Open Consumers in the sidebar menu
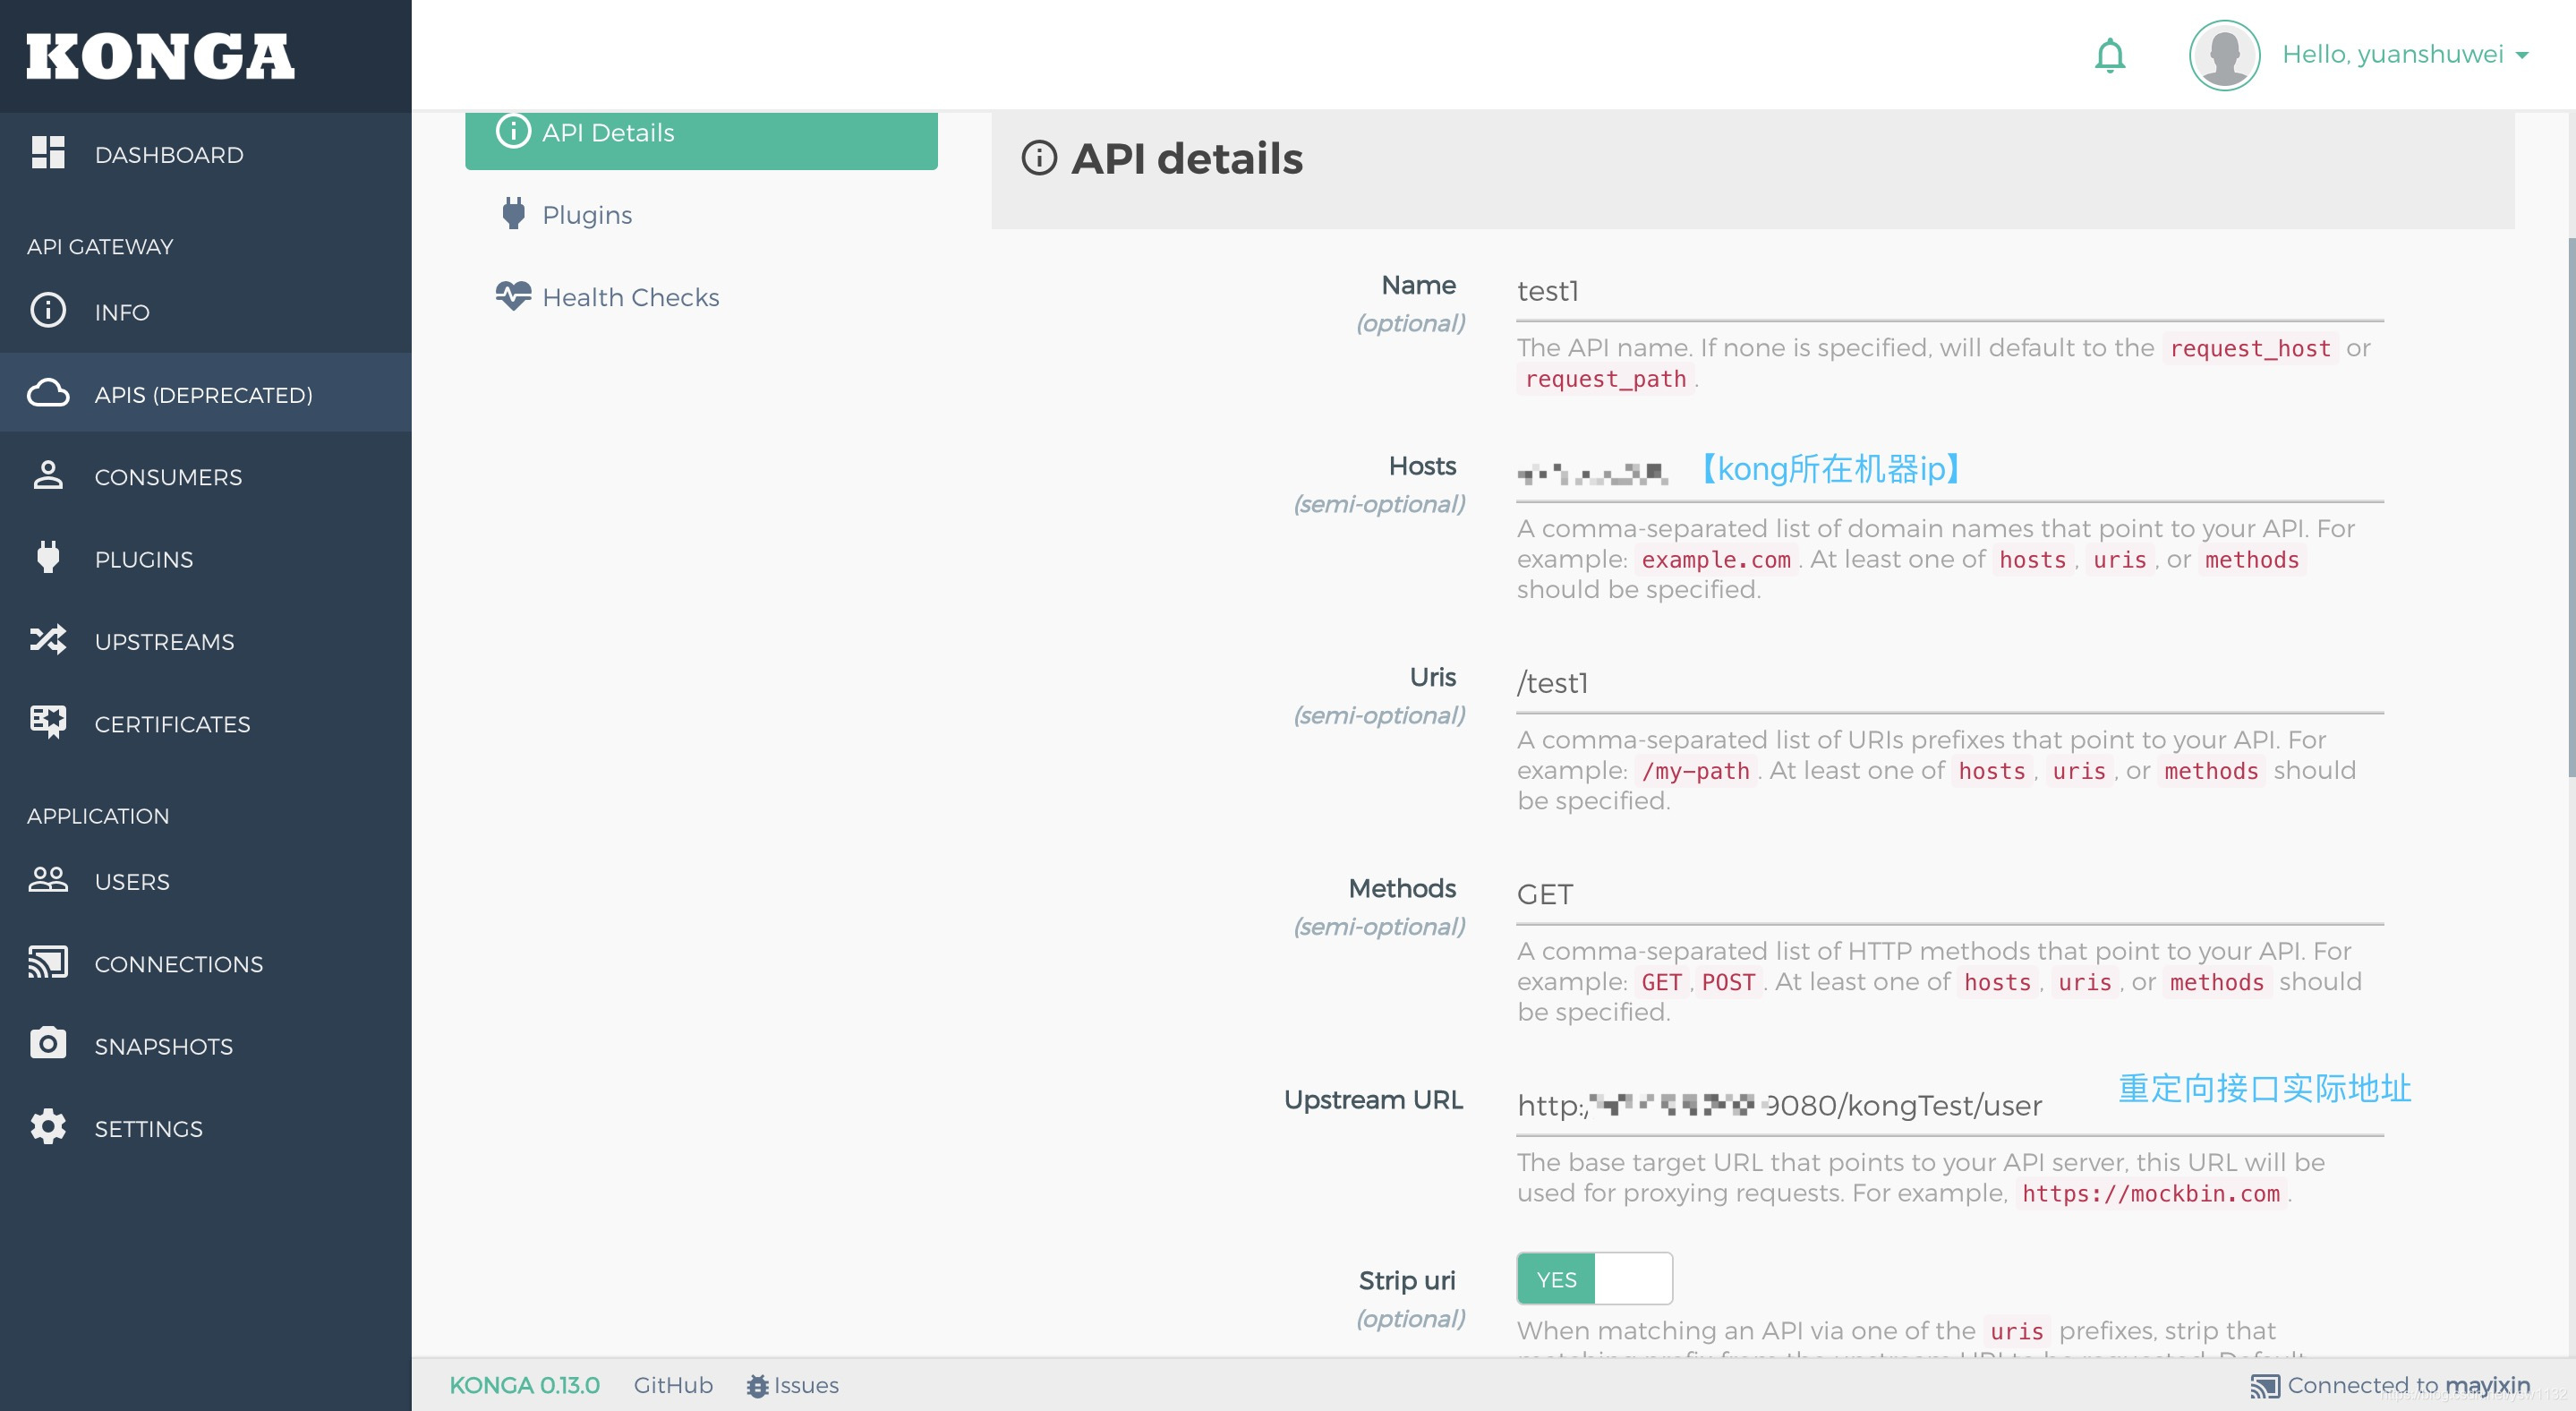 tap(167, 477)
